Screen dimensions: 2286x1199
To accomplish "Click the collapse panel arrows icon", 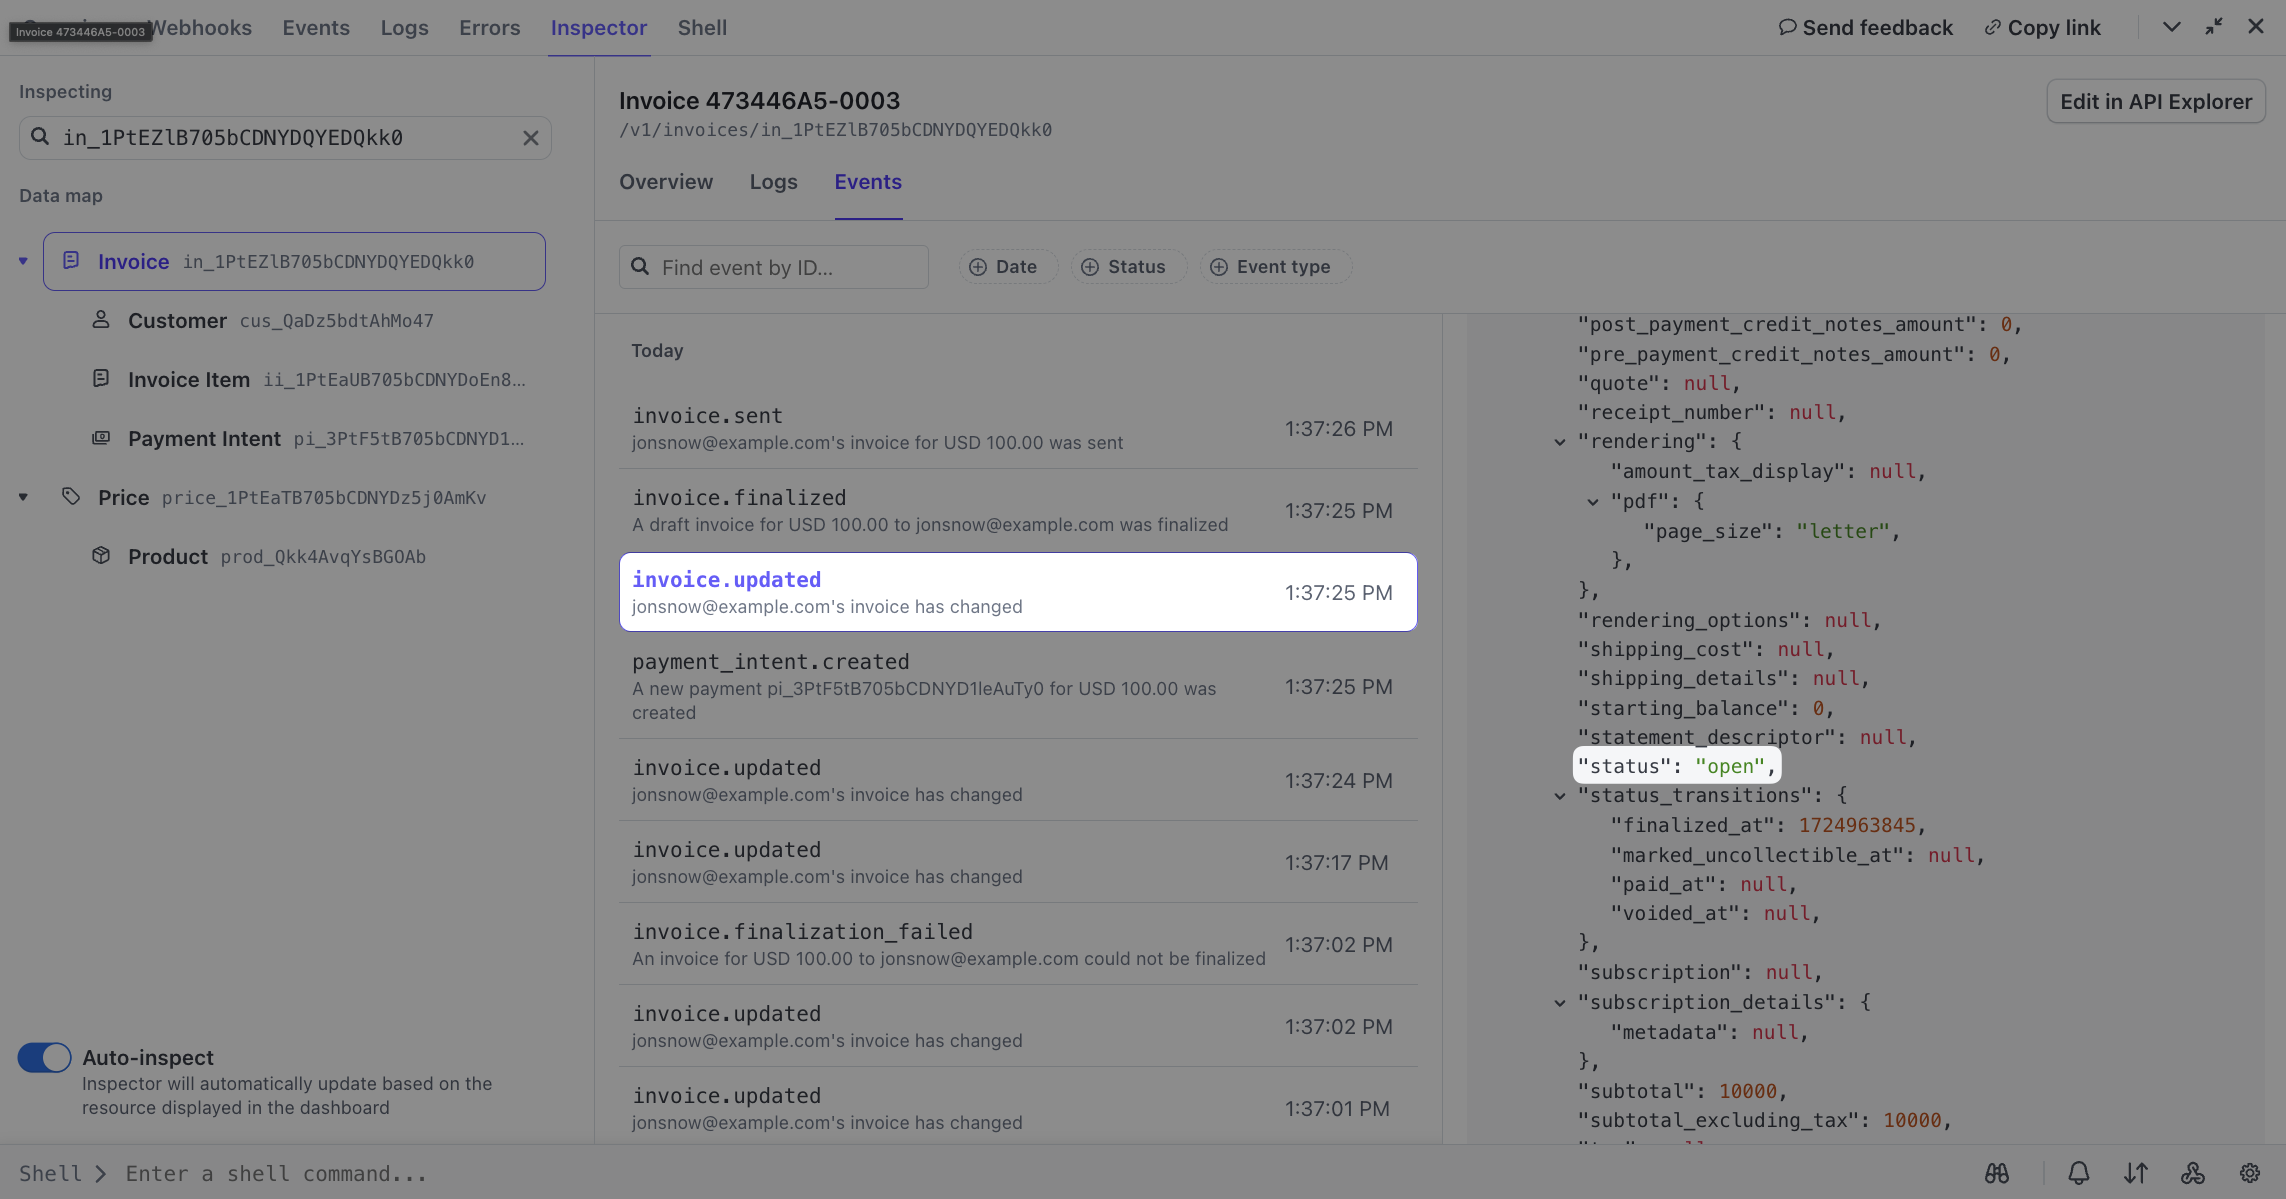I will click(x=2214, y=27).
